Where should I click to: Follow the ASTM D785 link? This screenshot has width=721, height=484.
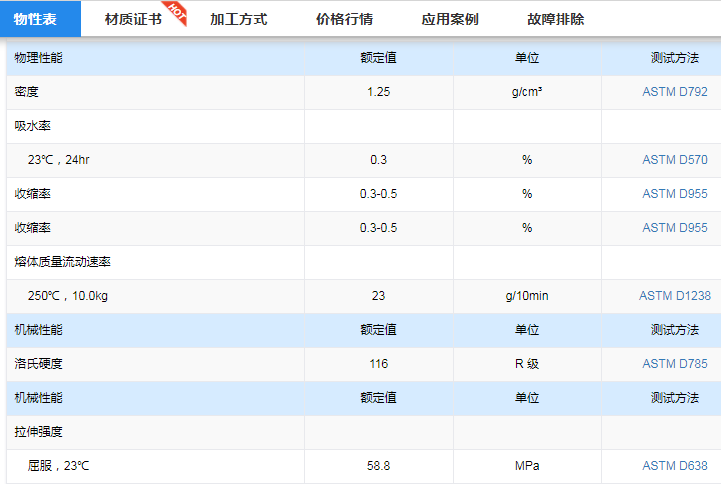click(x=674, y=364)
